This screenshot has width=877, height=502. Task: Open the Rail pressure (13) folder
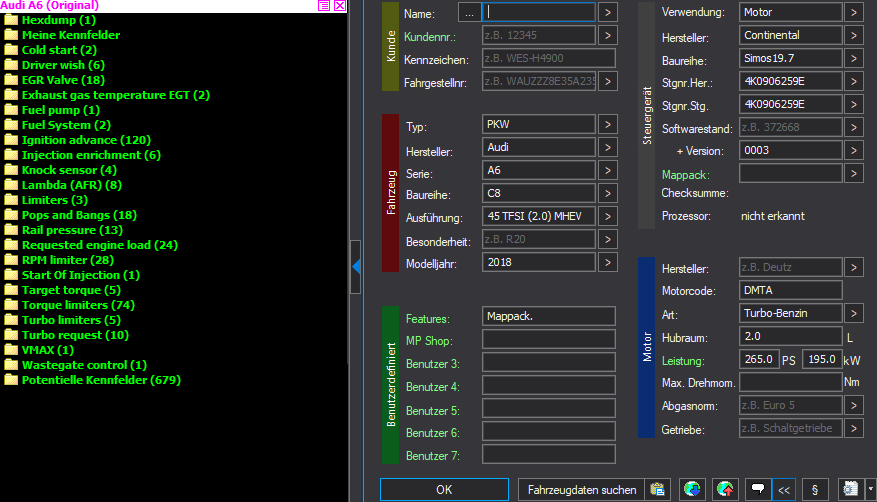tap(63, 230)
